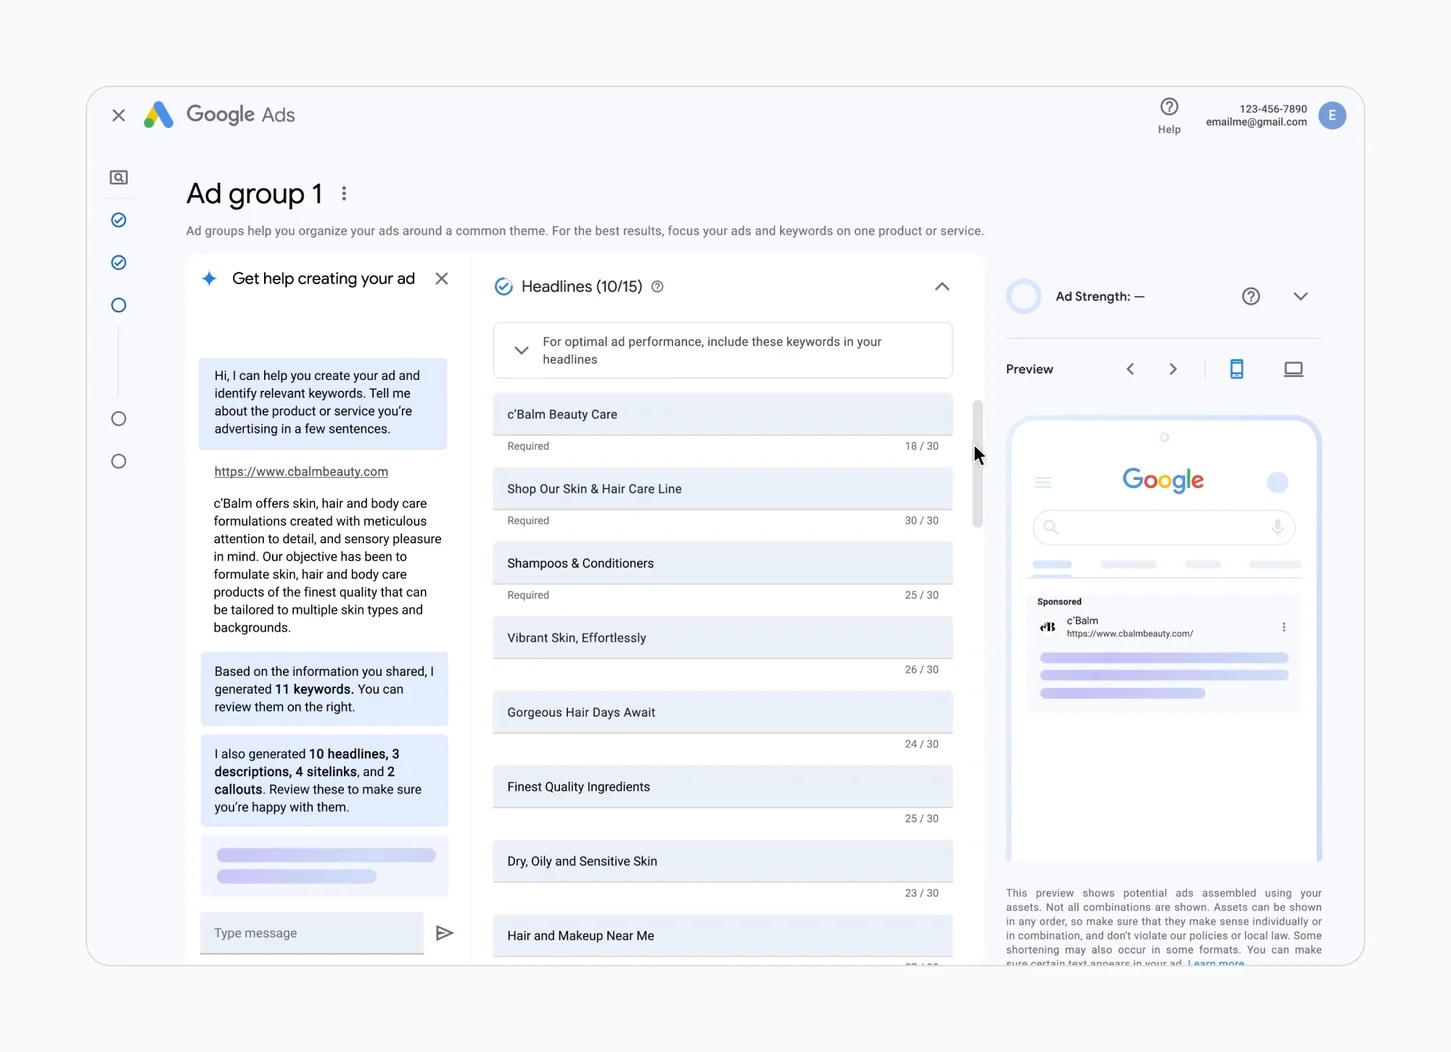Go to previous ad preview
Viewport: 1451px width, 1052px height.
pos(1130,369)
